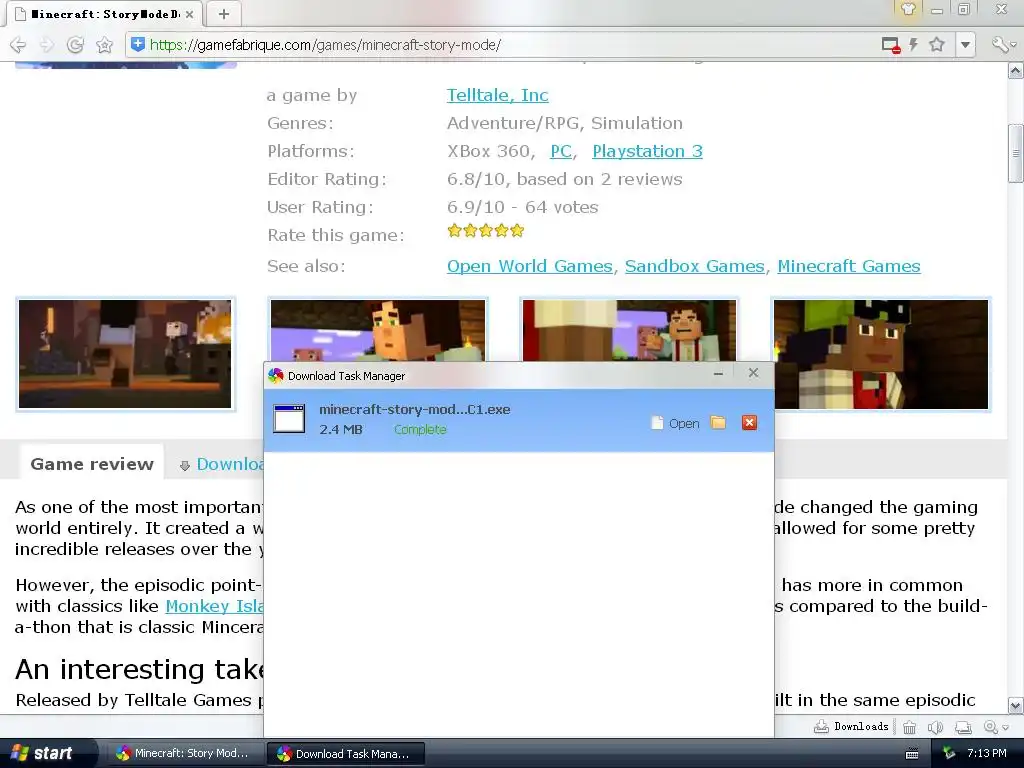Select the Minecraft: Story Mode browser tab

click(x=104, y=14)
